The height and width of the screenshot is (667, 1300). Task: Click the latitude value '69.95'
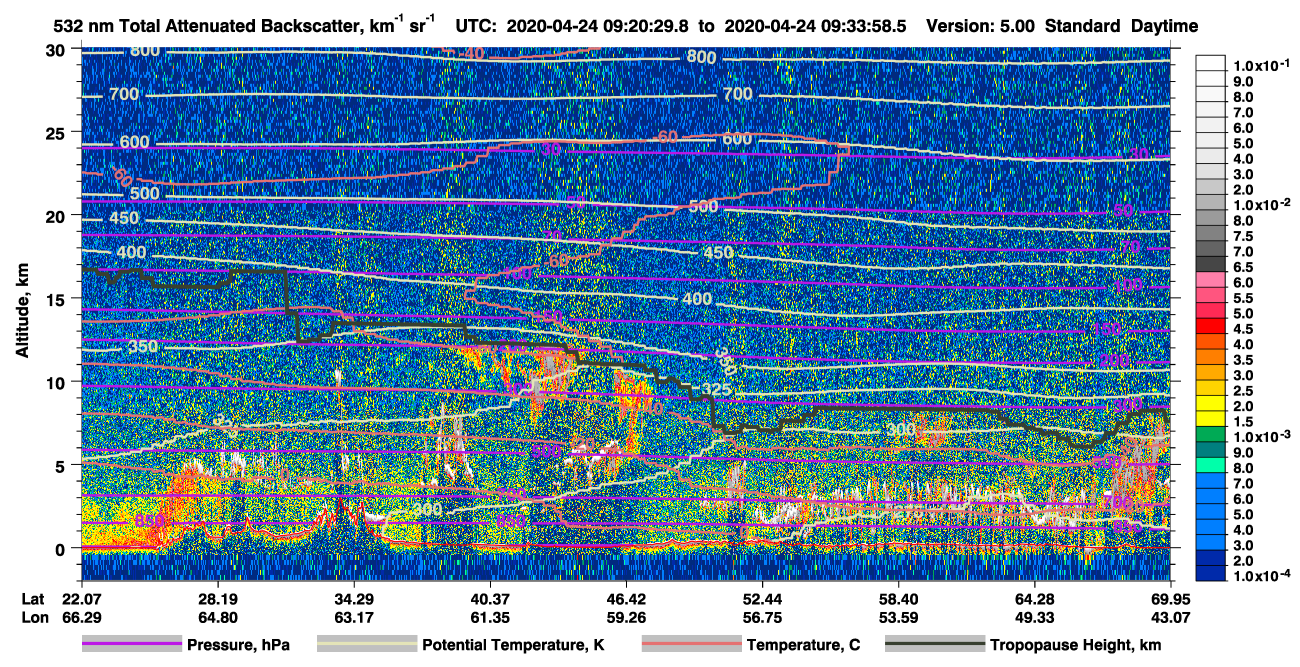[x=1170, y=599]
